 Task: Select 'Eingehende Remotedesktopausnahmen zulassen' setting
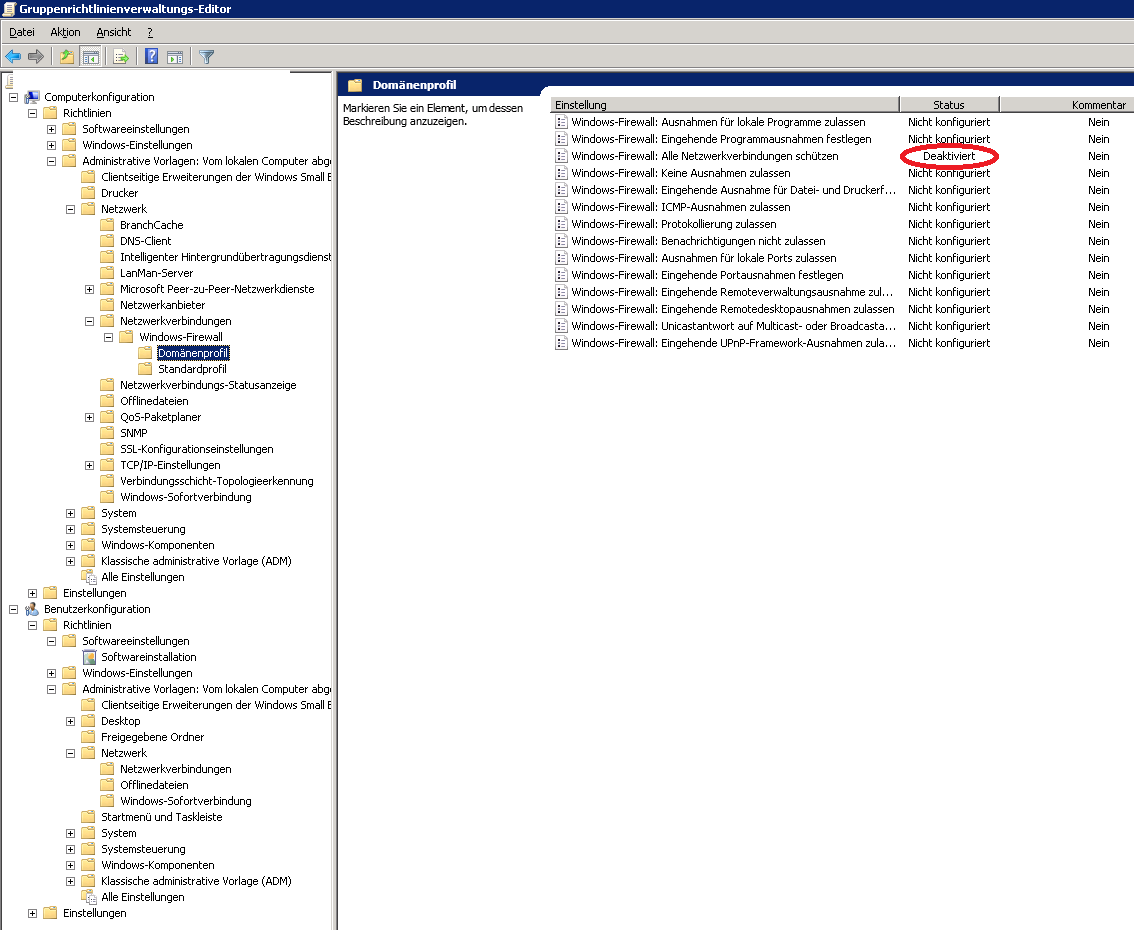click(733, 309)
